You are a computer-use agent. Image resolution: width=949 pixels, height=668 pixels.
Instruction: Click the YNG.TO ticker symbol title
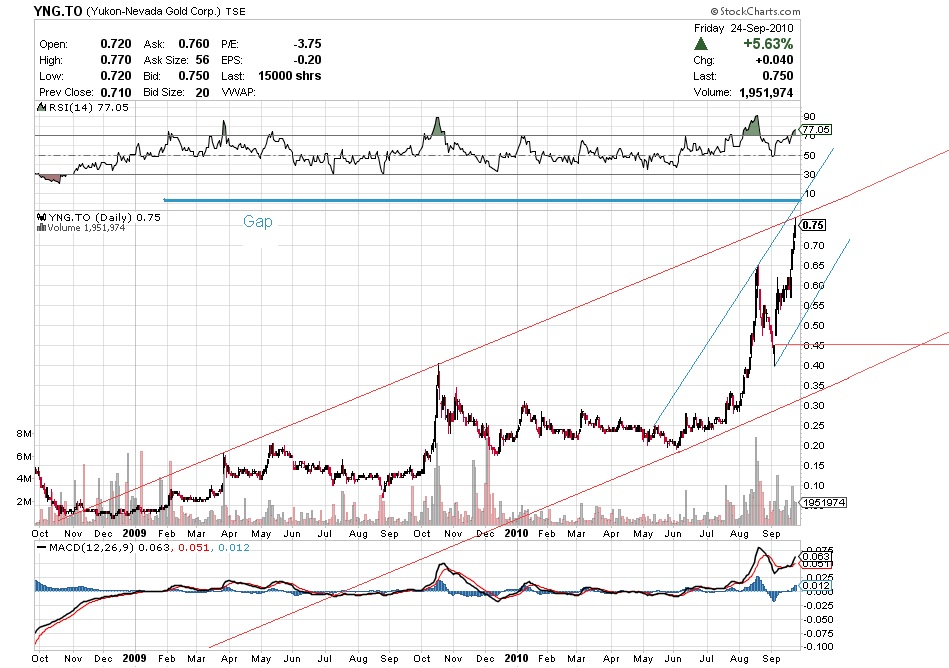pos(58,11)
